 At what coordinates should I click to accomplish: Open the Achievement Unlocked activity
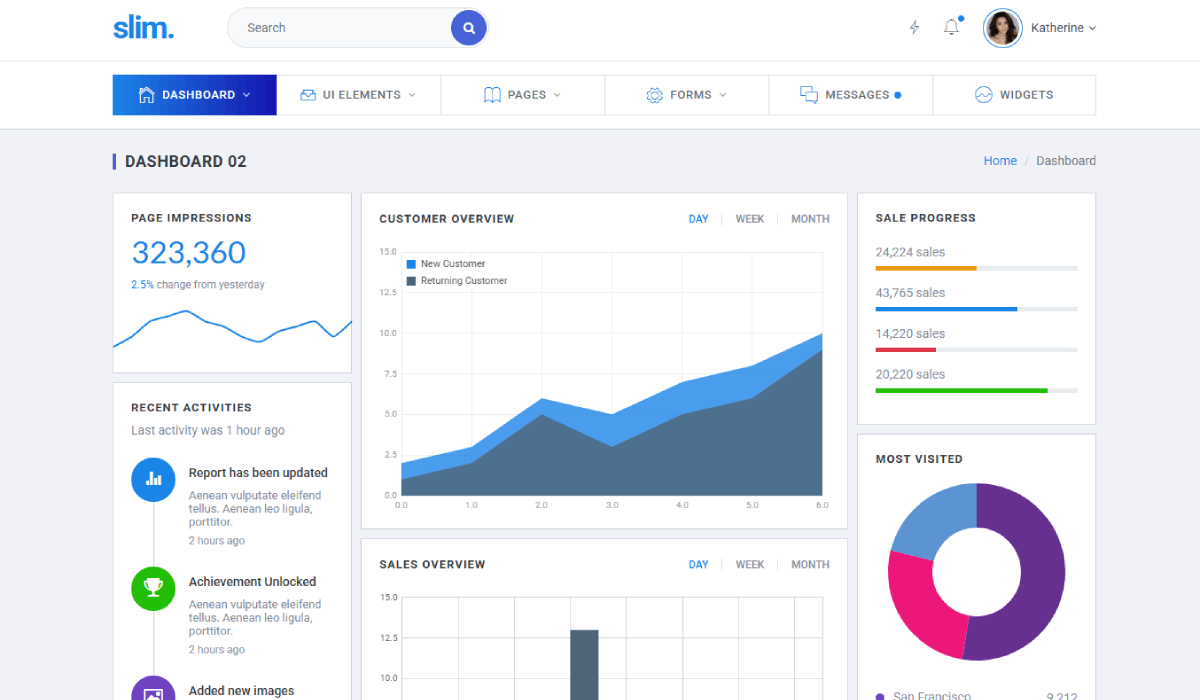coord(252,582)
